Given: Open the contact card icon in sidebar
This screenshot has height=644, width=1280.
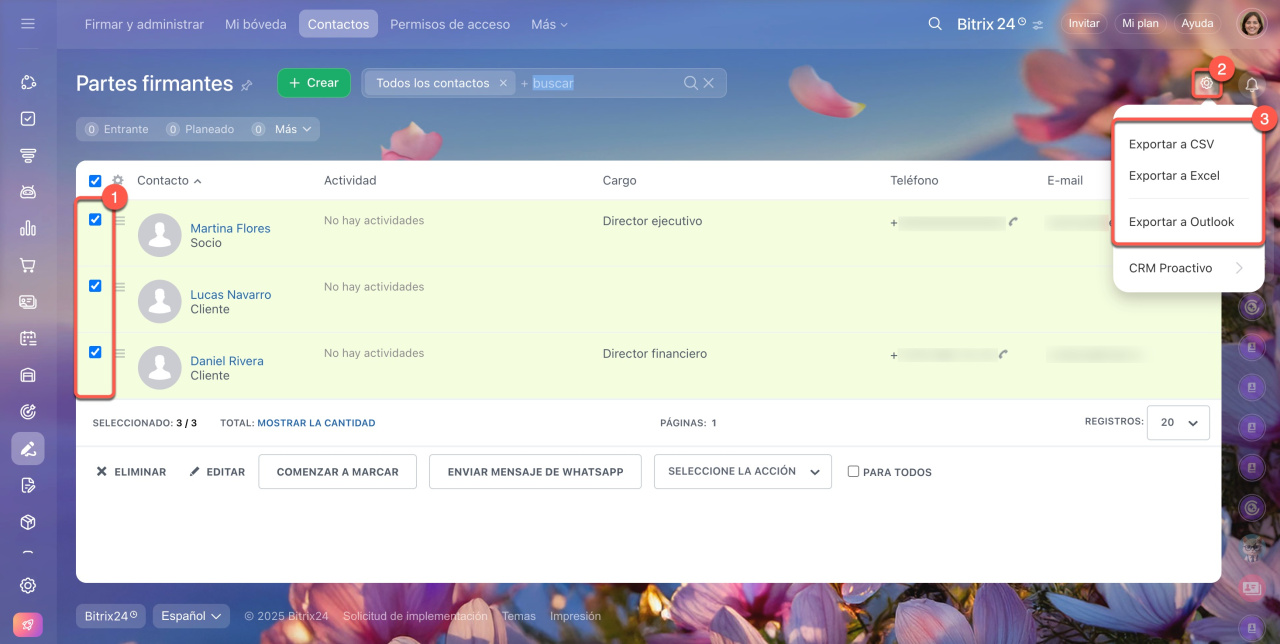Looking at the screenshot, I should pos(28,301).
